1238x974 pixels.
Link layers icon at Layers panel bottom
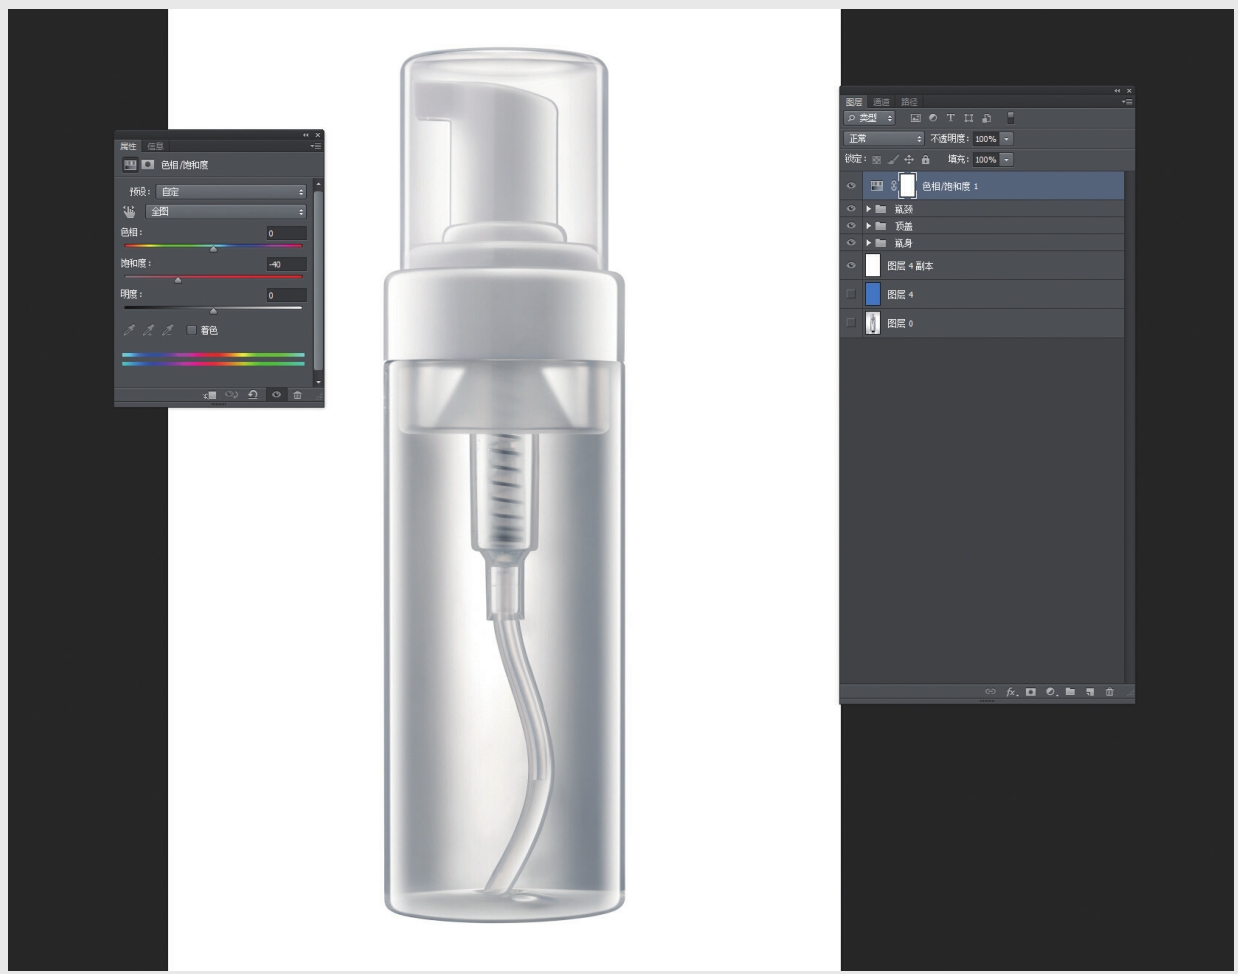point(991,692)
